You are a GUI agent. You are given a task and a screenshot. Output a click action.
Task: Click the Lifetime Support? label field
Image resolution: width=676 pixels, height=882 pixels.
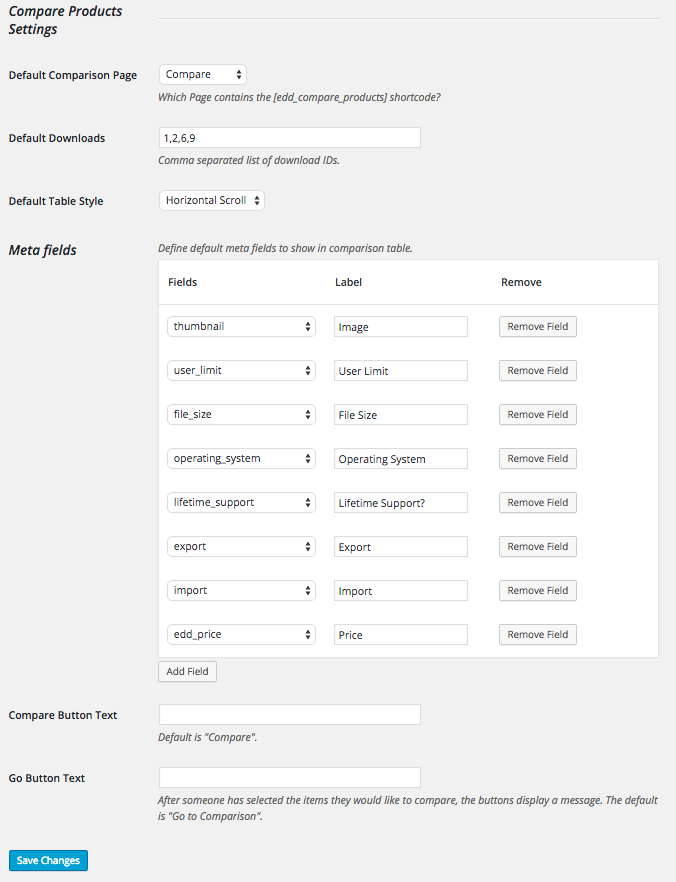401,502
